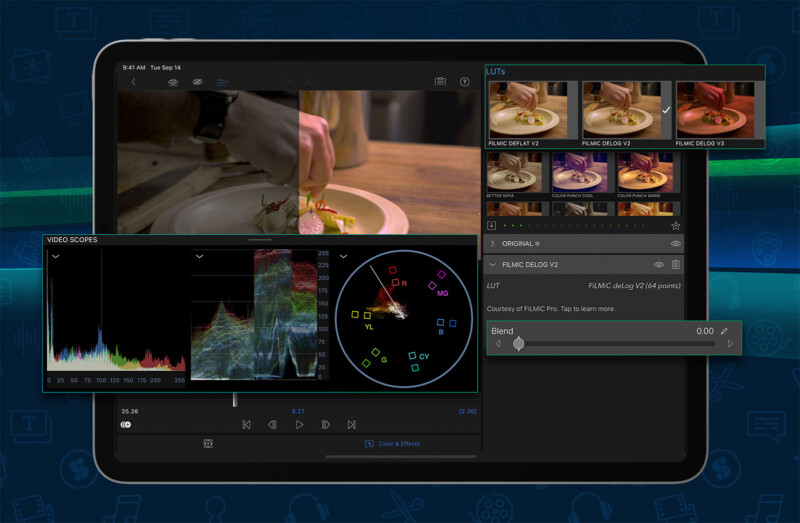The height and width of the screenshot is (523, 800).
Task: Jump to clip start
Action: click(x=246, y=425)
